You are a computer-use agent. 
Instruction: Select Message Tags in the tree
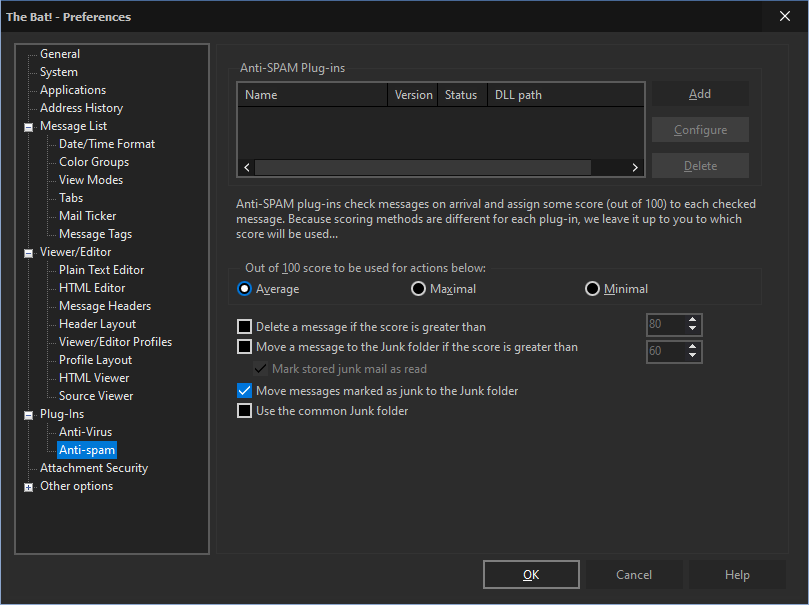(x=95, y=234)
